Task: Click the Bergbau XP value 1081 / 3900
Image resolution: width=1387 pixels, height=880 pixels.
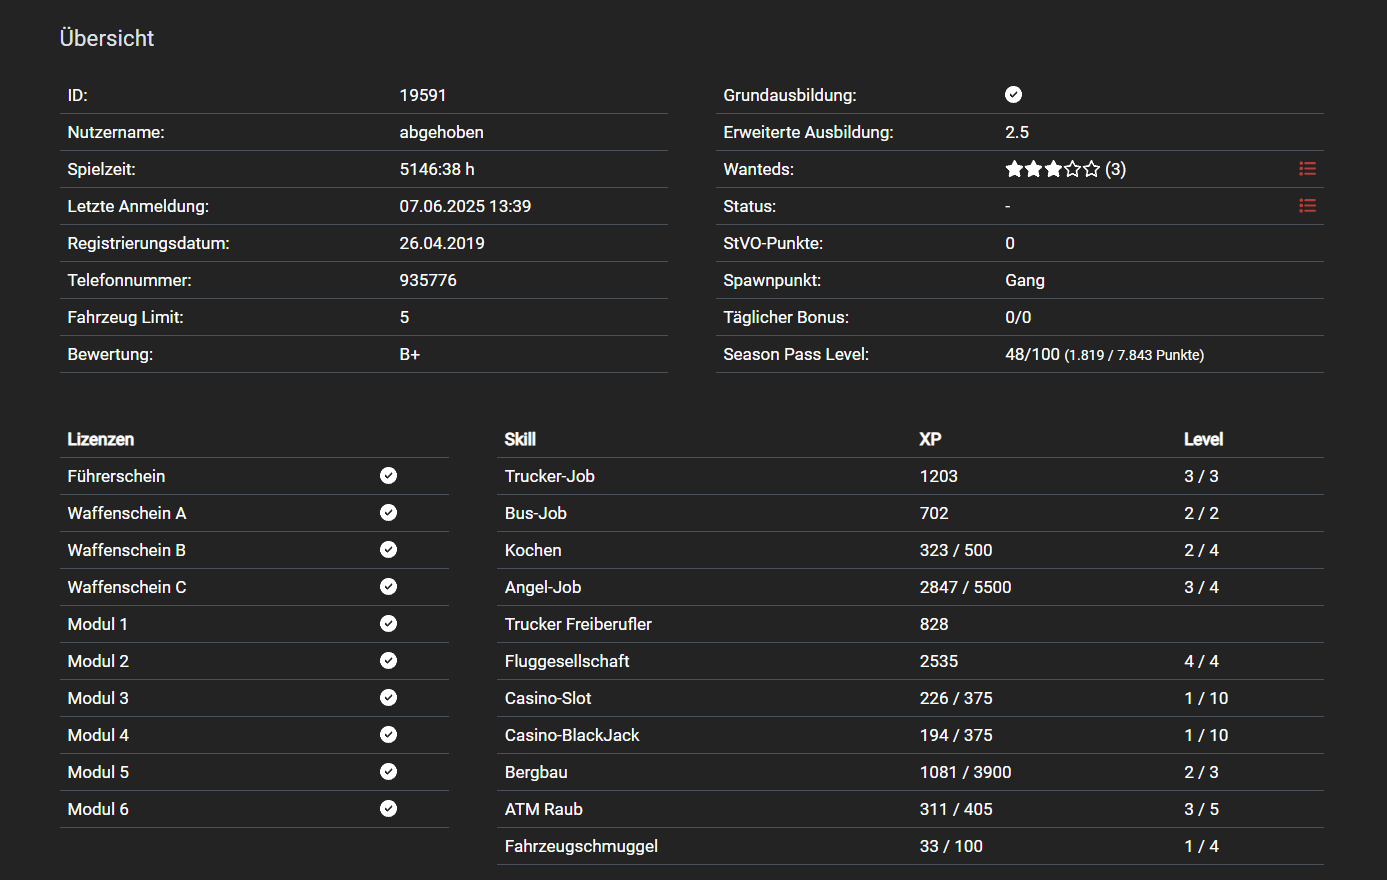Action: [966, 772]
